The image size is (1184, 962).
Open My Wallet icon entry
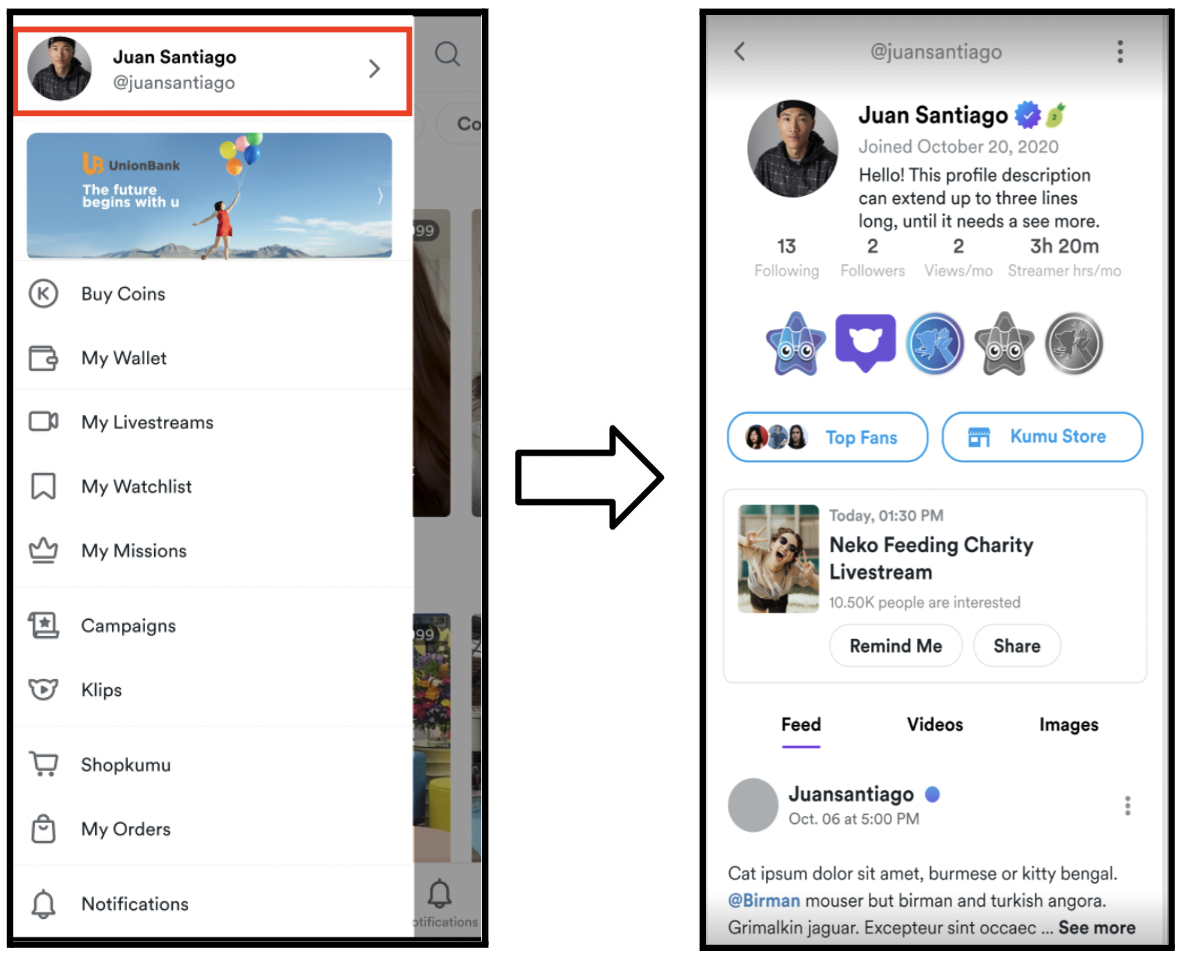(x=43, y=358)
